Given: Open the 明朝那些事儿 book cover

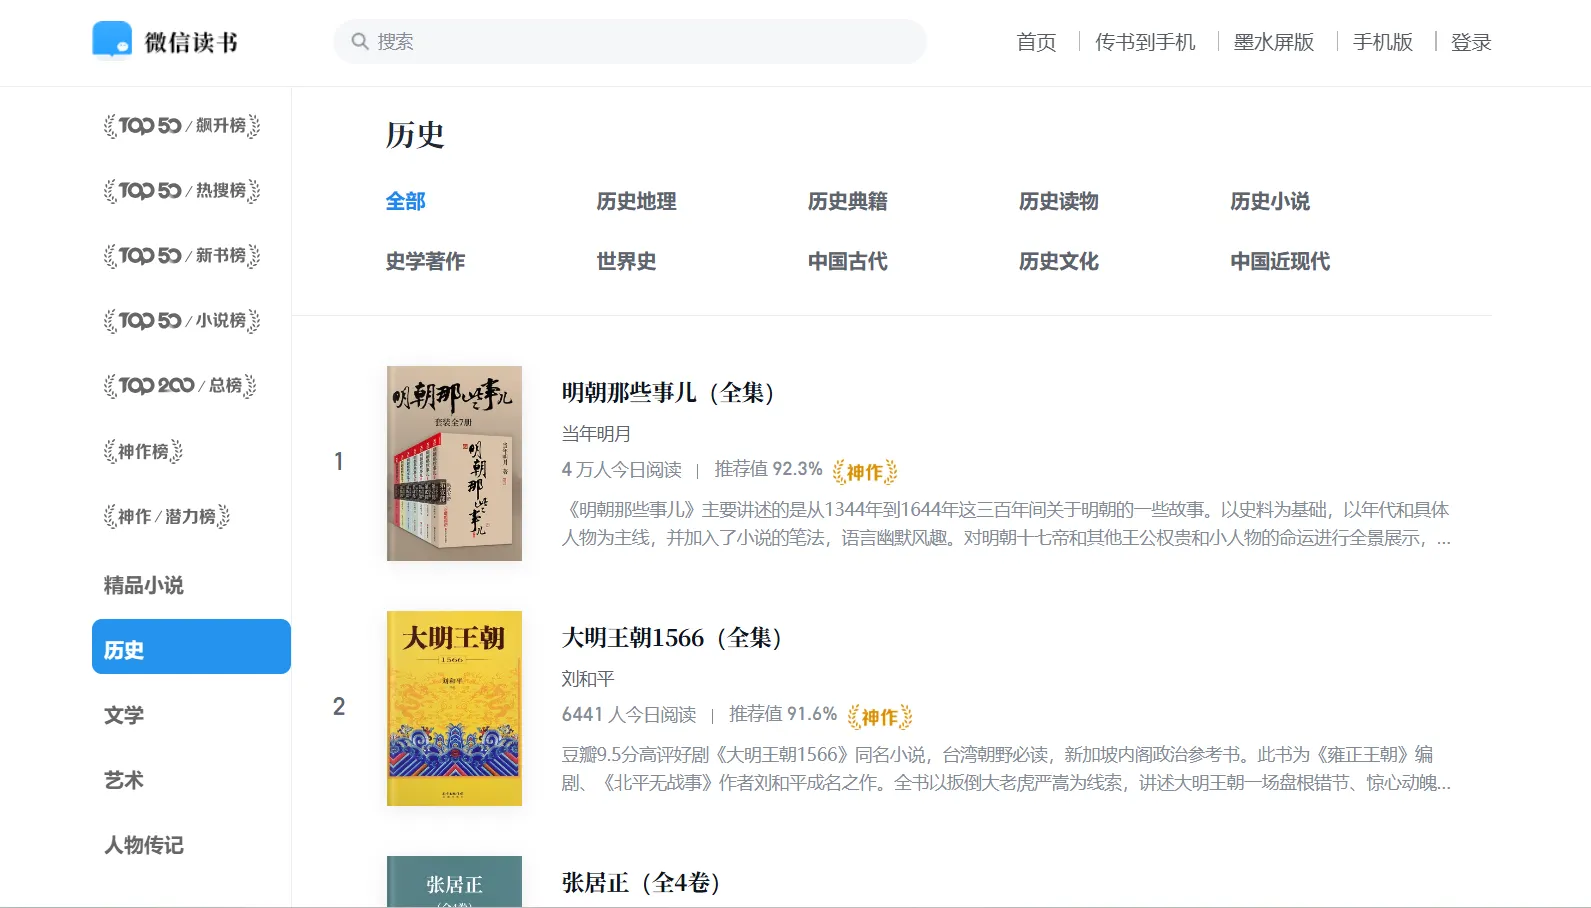Looking at the screenshot, I should (454, 463).
